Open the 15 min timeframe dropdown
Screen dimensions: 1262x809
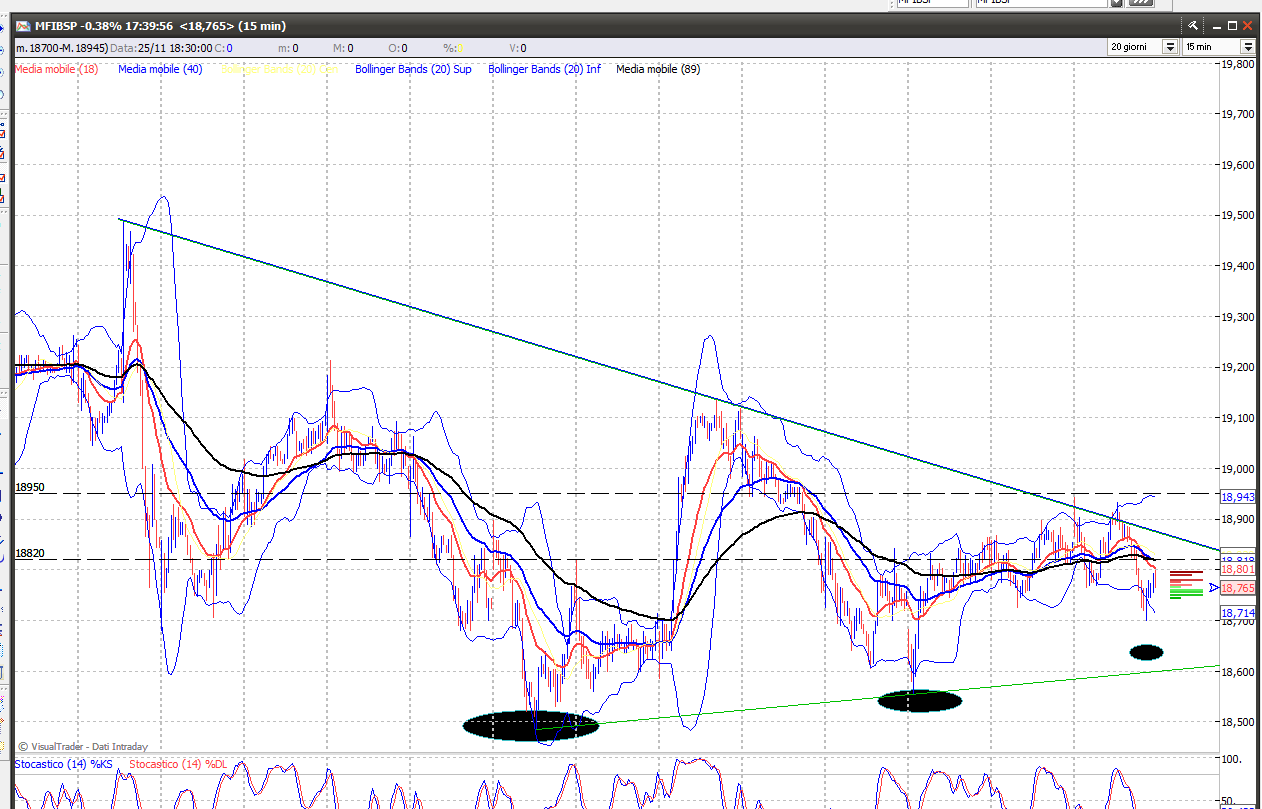1247,47
